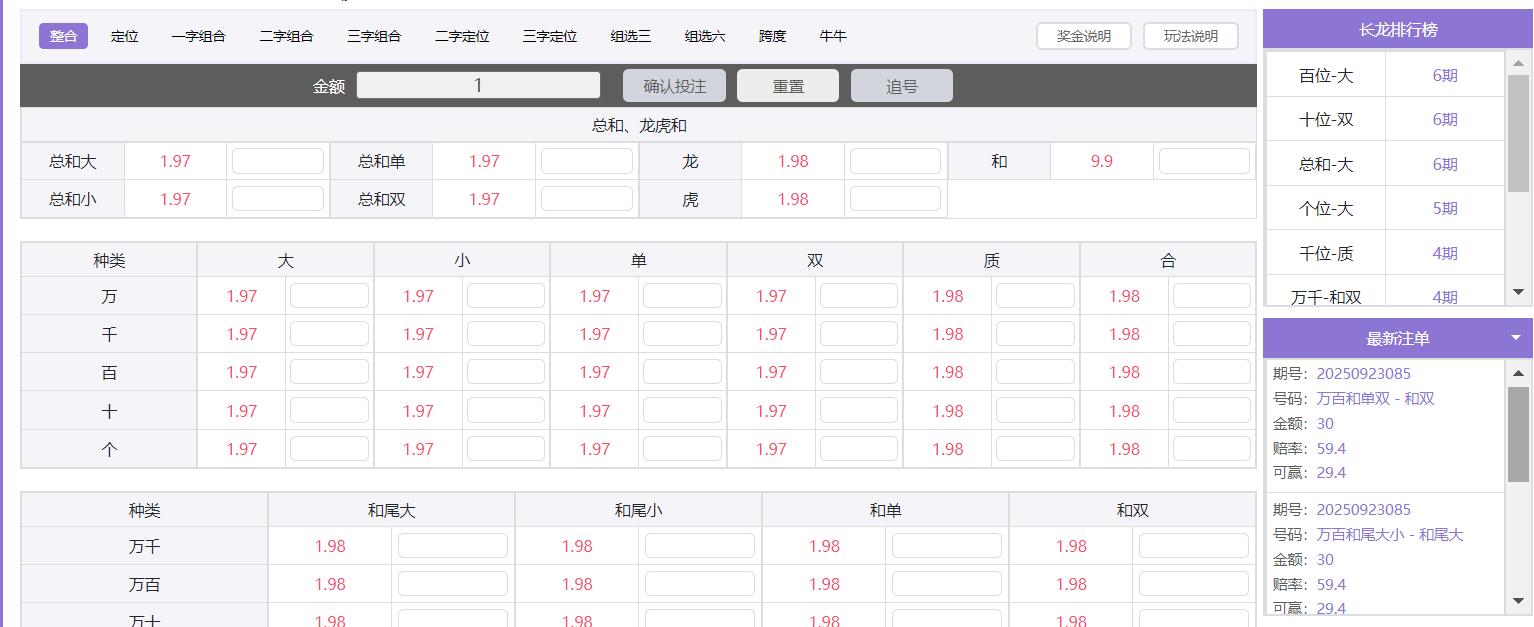Select the 牛牛 betting tab
The image size is (1534, 627).
pos(833,36)
